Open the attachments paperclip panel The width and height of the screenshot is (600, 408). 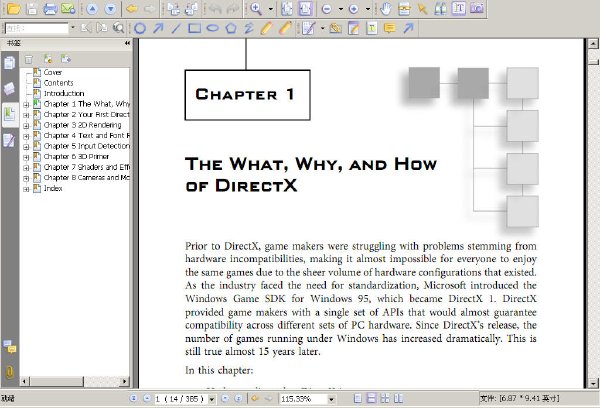click(10, 371)
